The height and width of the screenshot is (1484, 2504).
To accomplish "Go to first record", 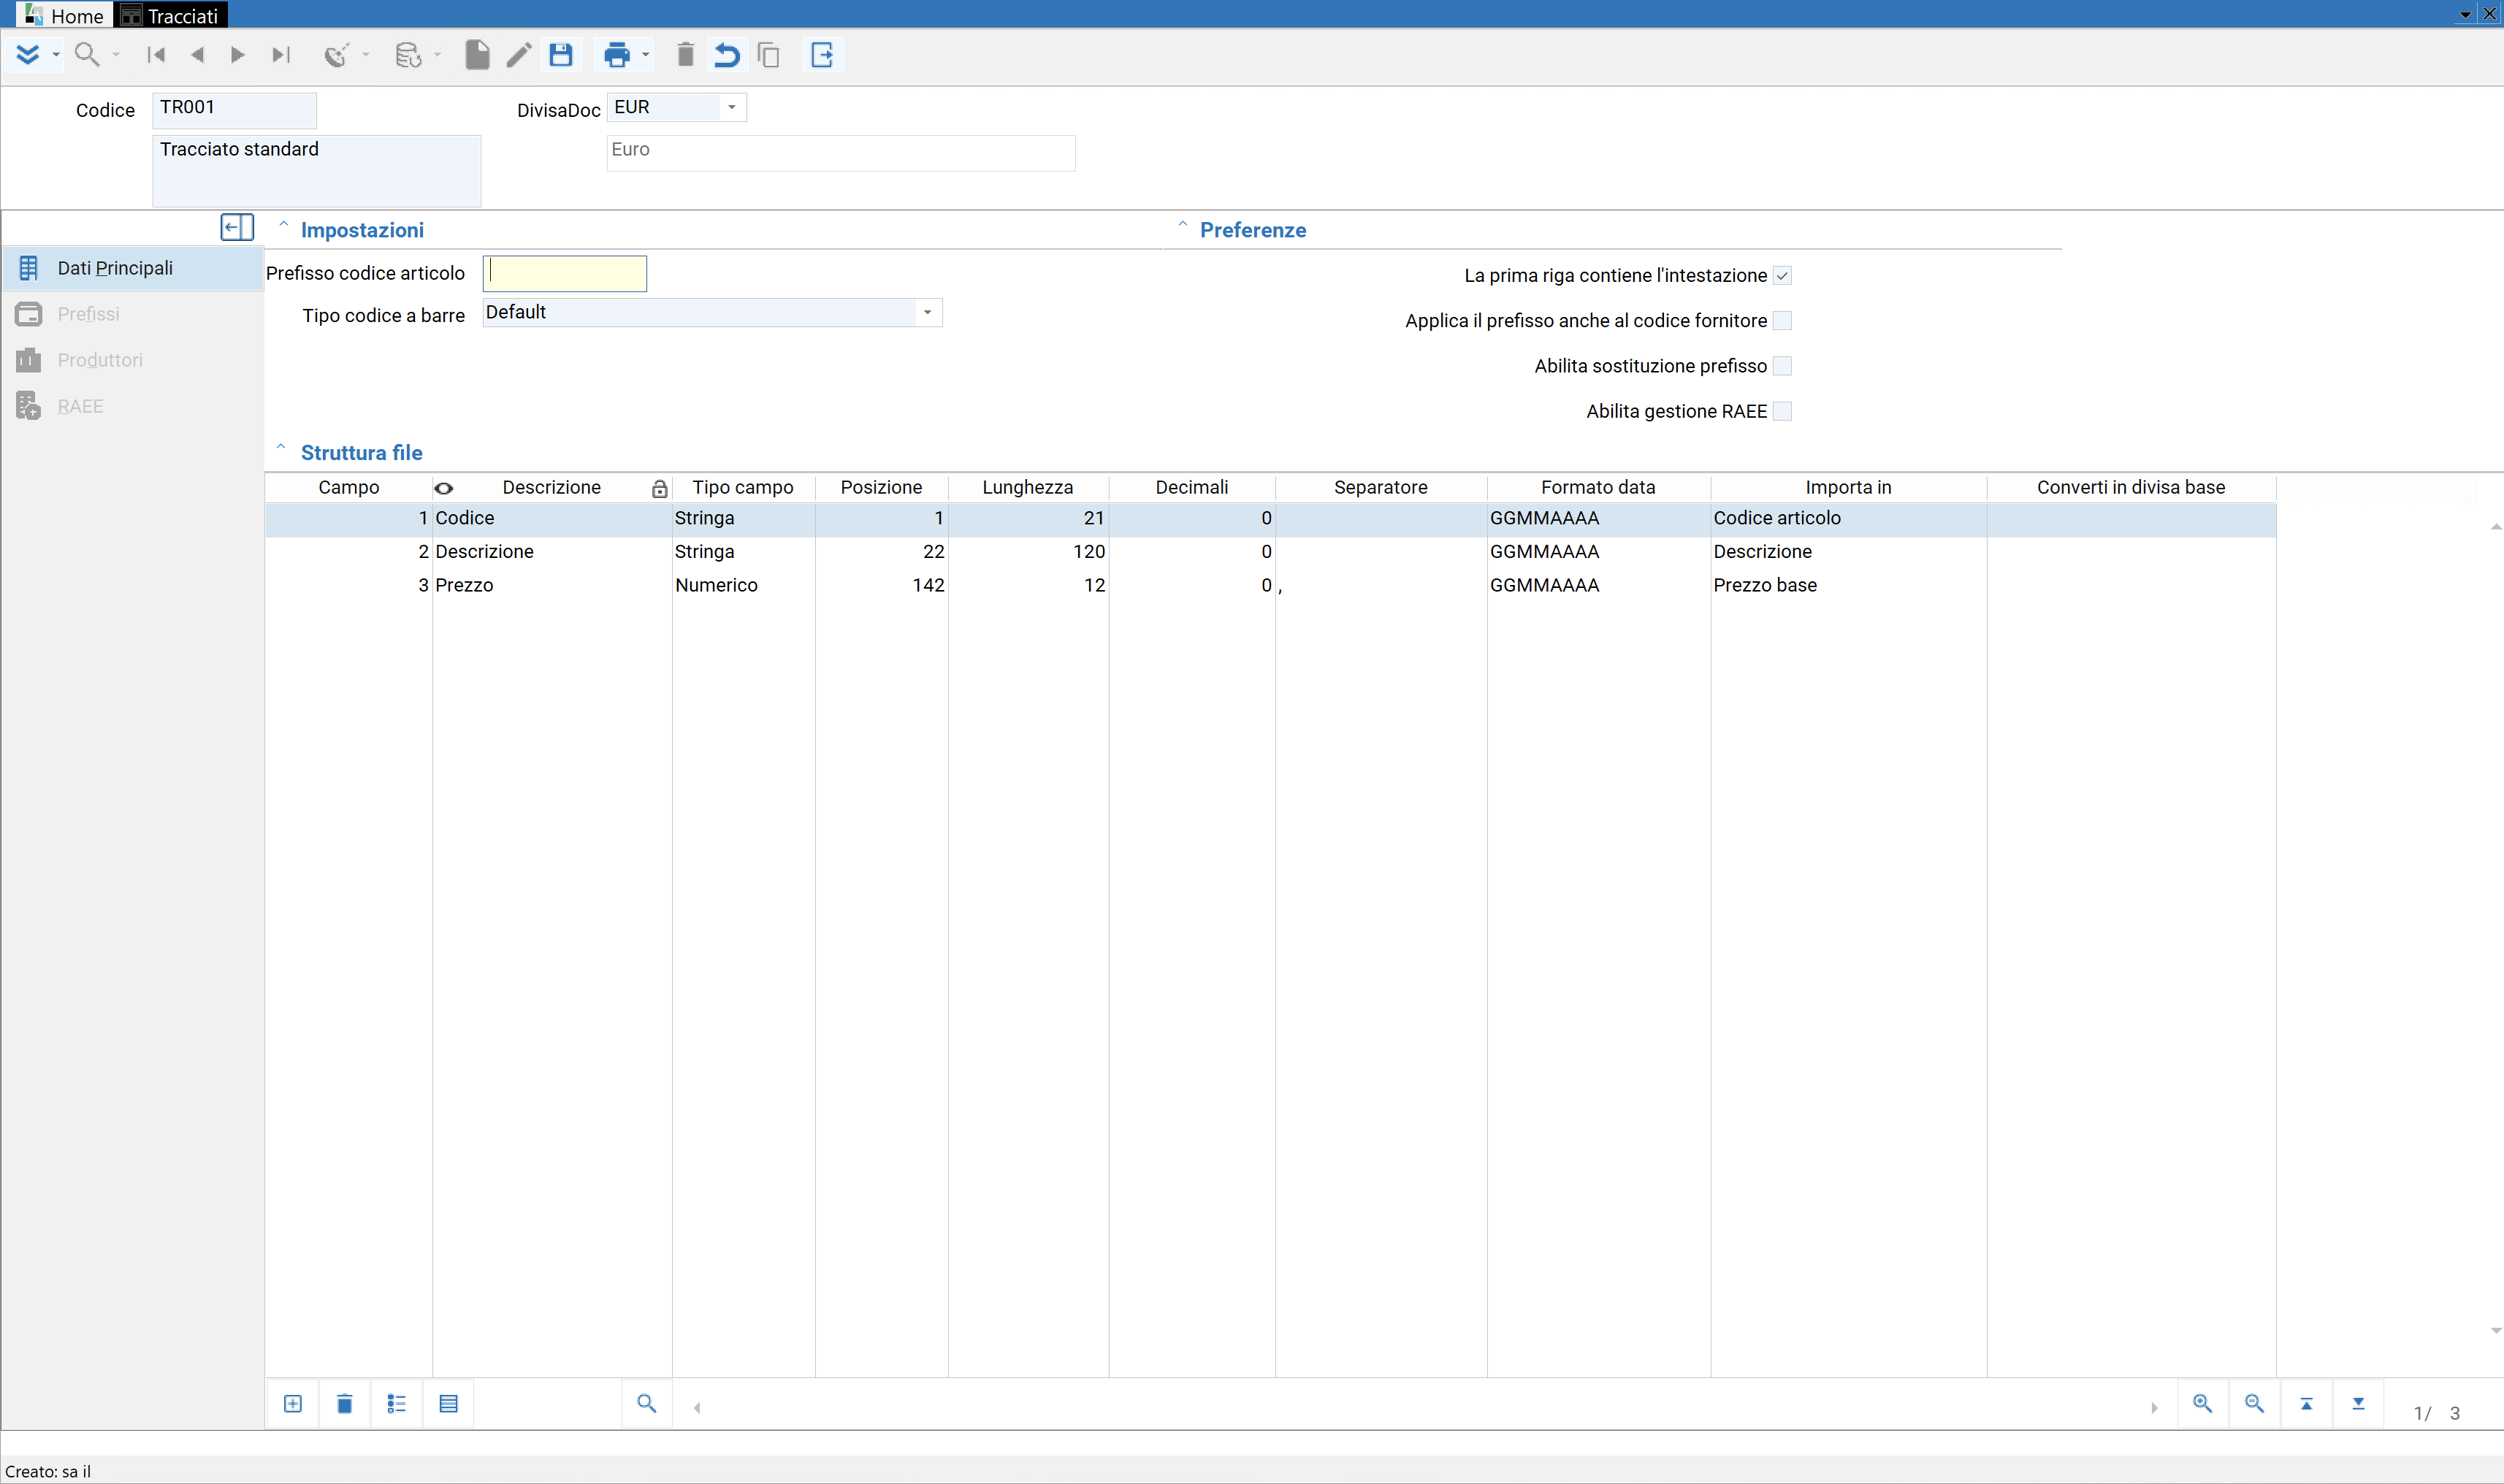I will (156, 55).
